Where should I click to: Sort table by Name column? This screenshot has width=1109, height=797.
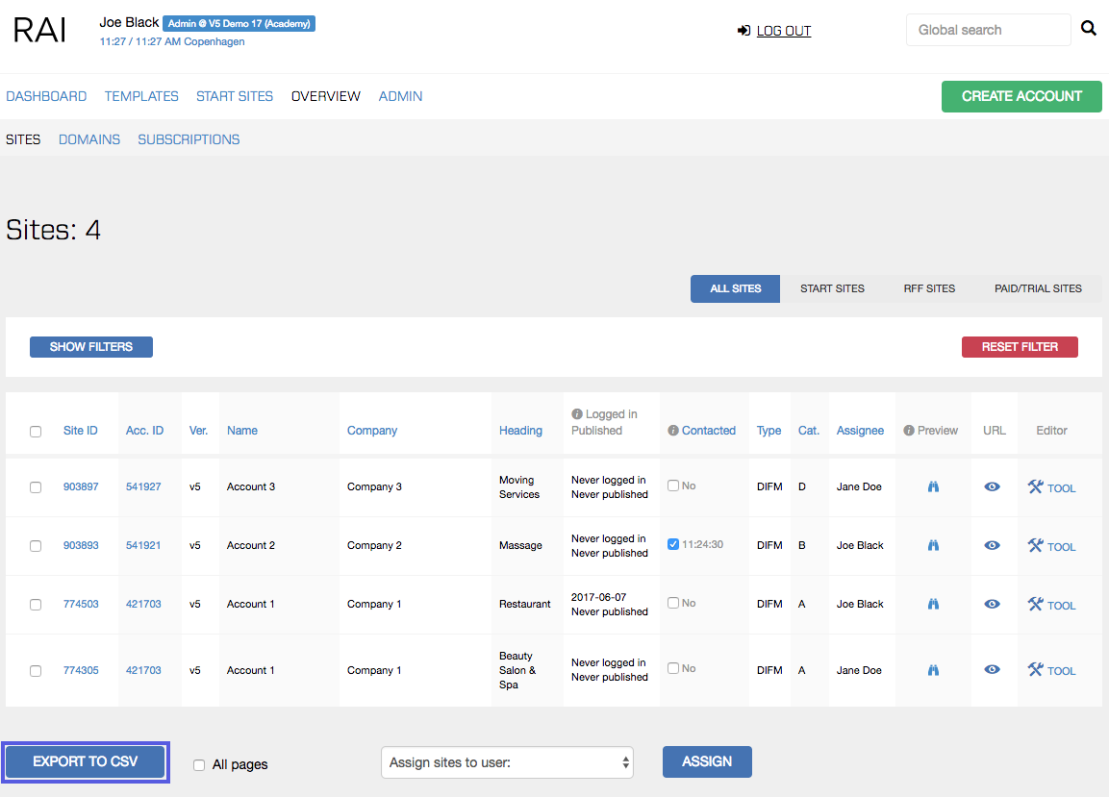[242, 430]
